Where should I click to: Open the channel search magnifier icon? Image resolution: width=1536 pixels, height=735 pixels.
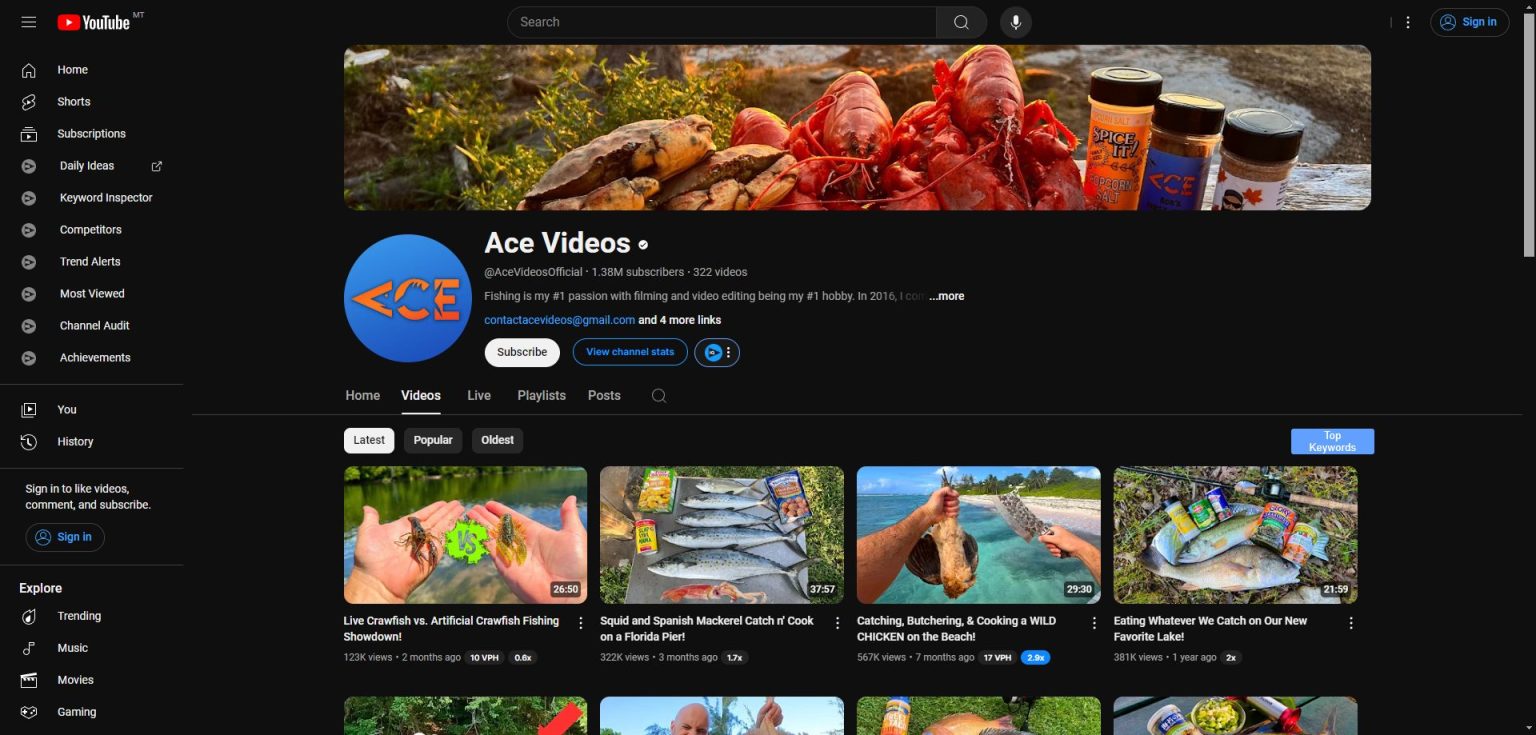point(658,396)
